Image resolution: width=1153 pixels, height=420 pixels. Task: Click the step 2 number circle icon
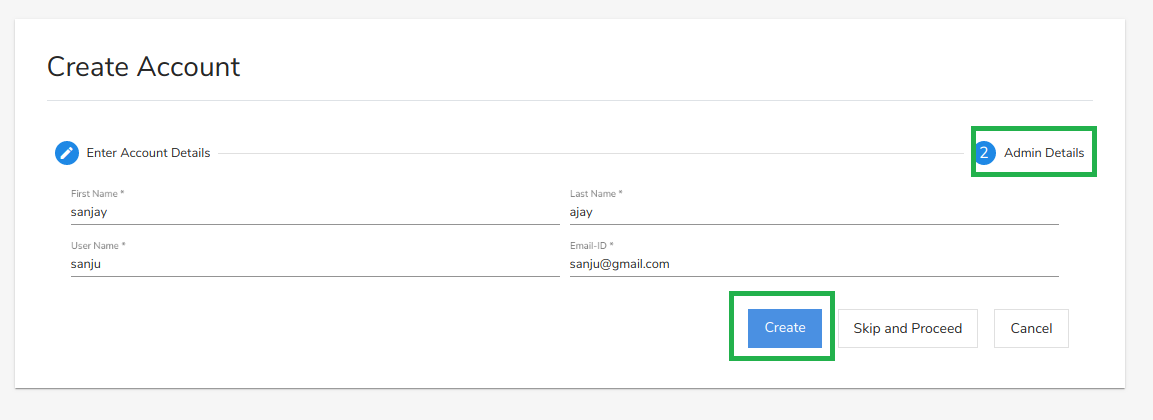tap(985, 153)
